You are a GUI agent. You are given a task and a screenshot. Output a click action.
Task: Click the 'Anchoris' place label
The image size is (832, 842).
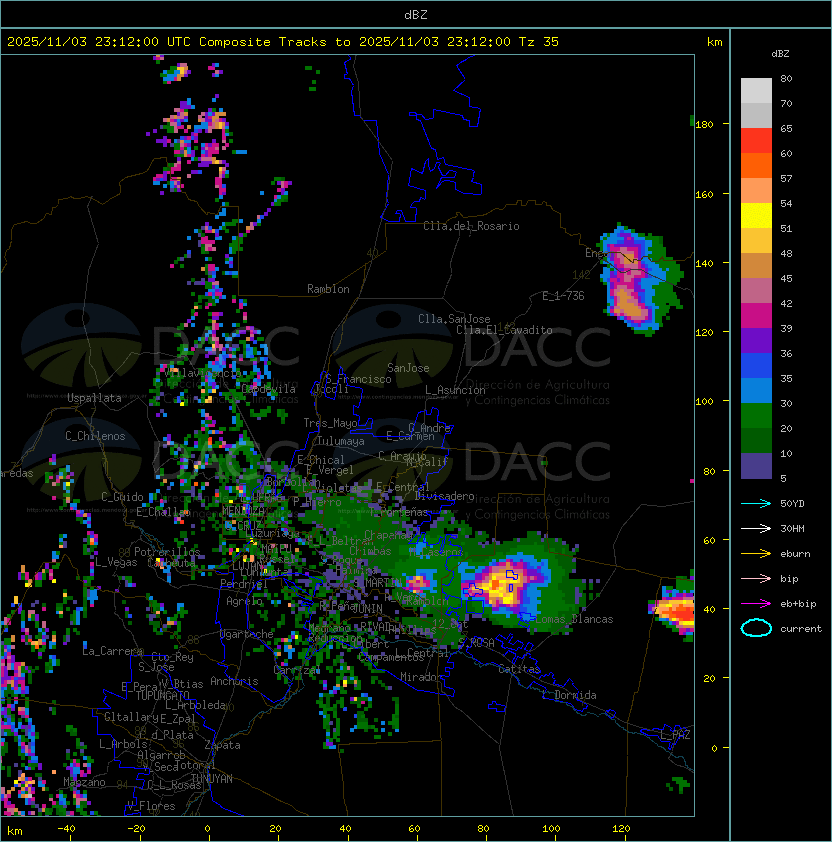point(234,681)
